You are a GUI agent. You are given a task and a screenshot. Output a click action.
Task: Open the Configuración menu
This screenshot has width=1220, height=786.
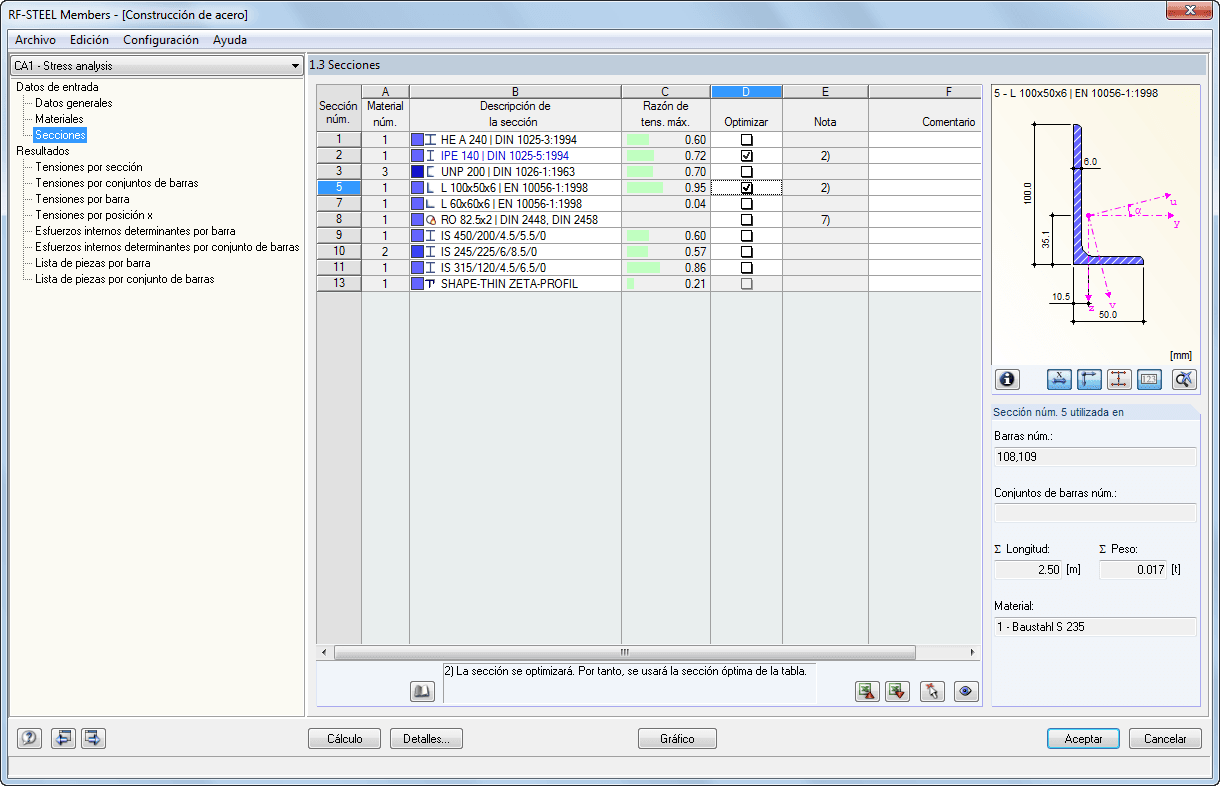pos(161,40)
